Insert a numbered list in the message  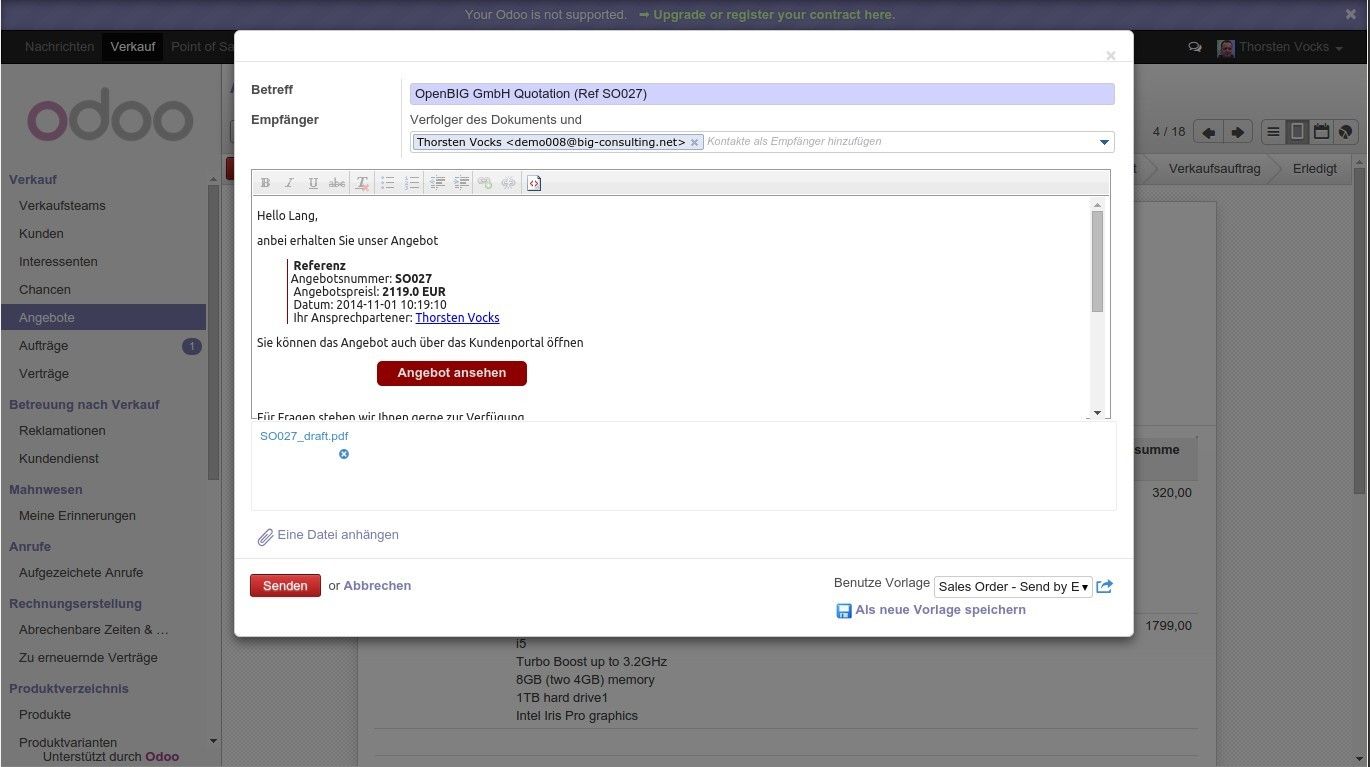click(411, 183)
